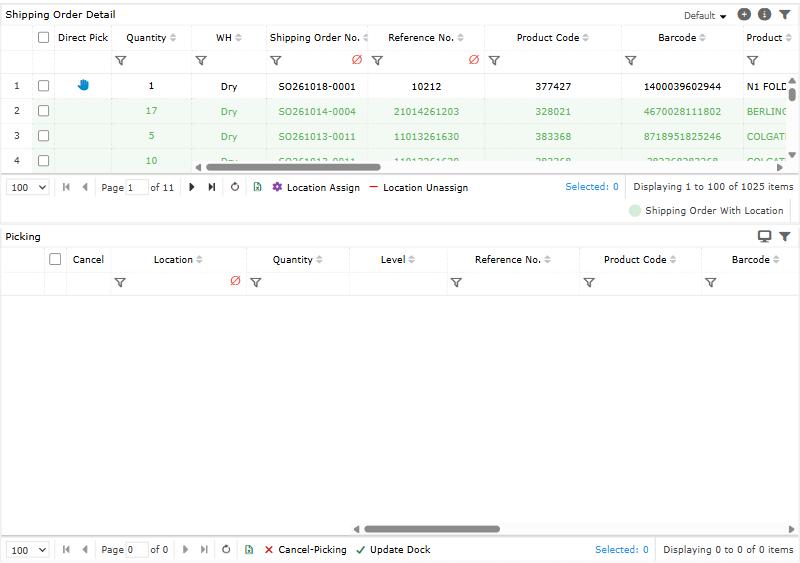Screen dimensions: 800x563
Task: Open Product Code filter in Picking
Action: point(589,282)
